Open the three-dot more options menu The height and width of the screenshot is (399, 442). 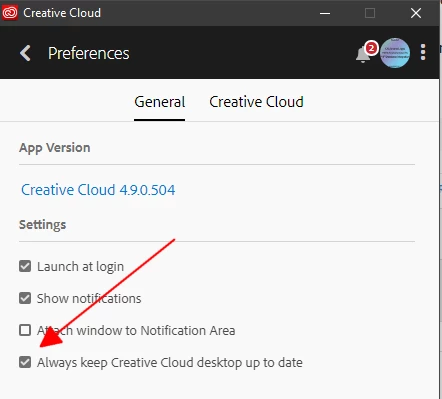pos(423,52)
